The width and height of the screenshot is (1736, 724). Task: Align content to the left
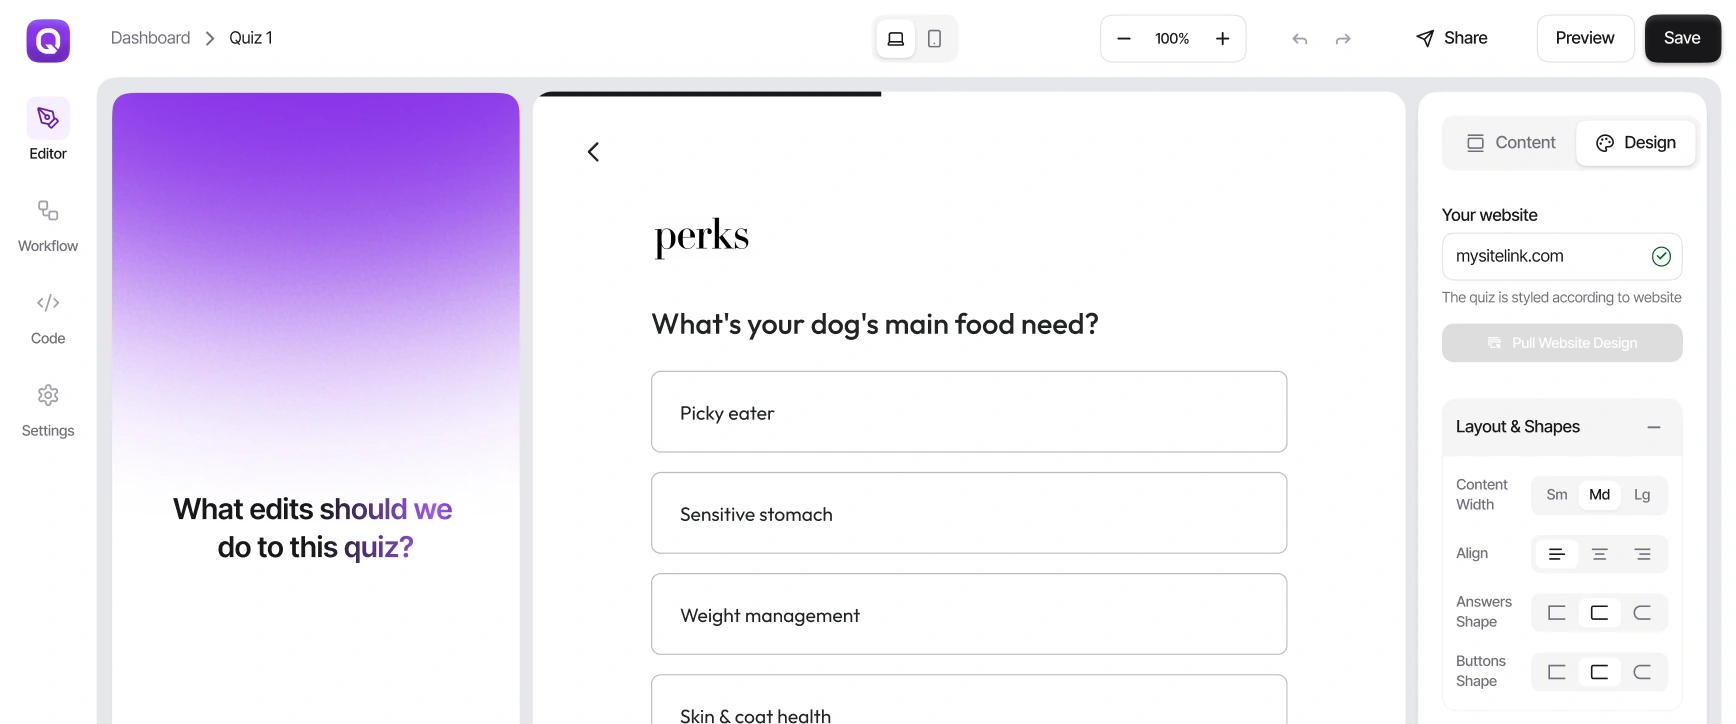(x=1557, y=554)
